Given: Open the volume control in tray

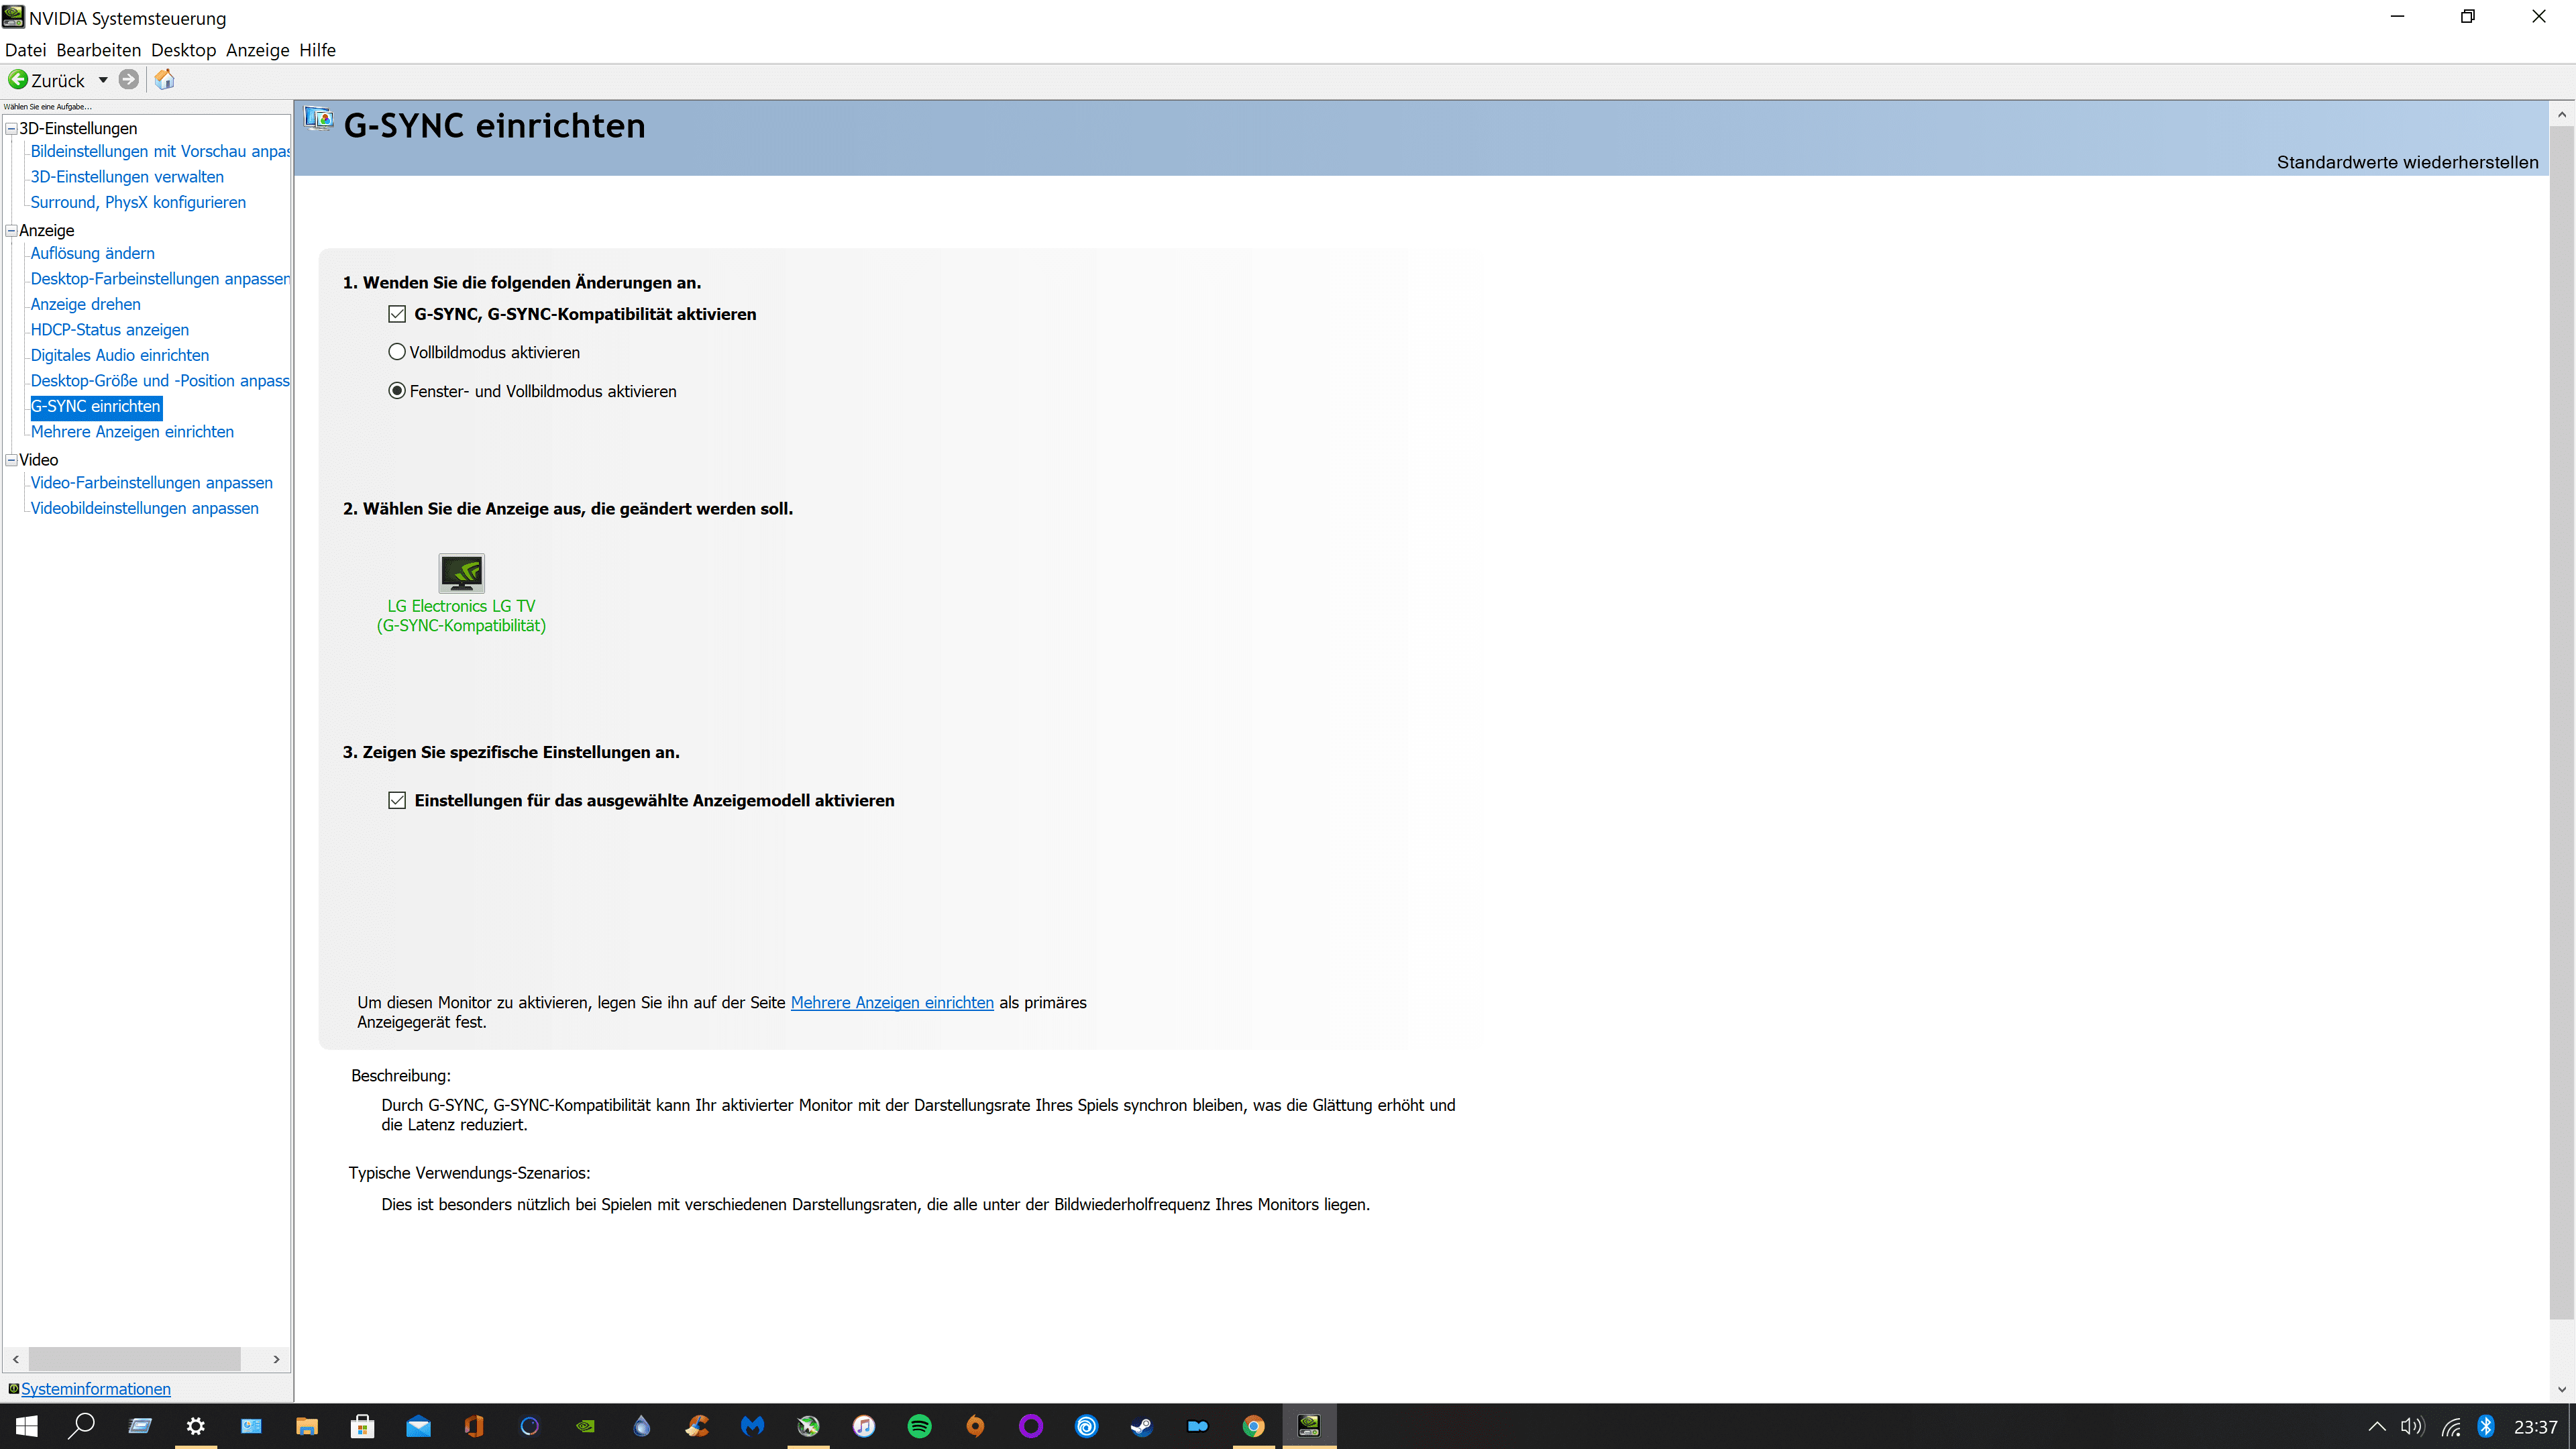Looking at the screenshot, I should [x=2413, y=1427].
